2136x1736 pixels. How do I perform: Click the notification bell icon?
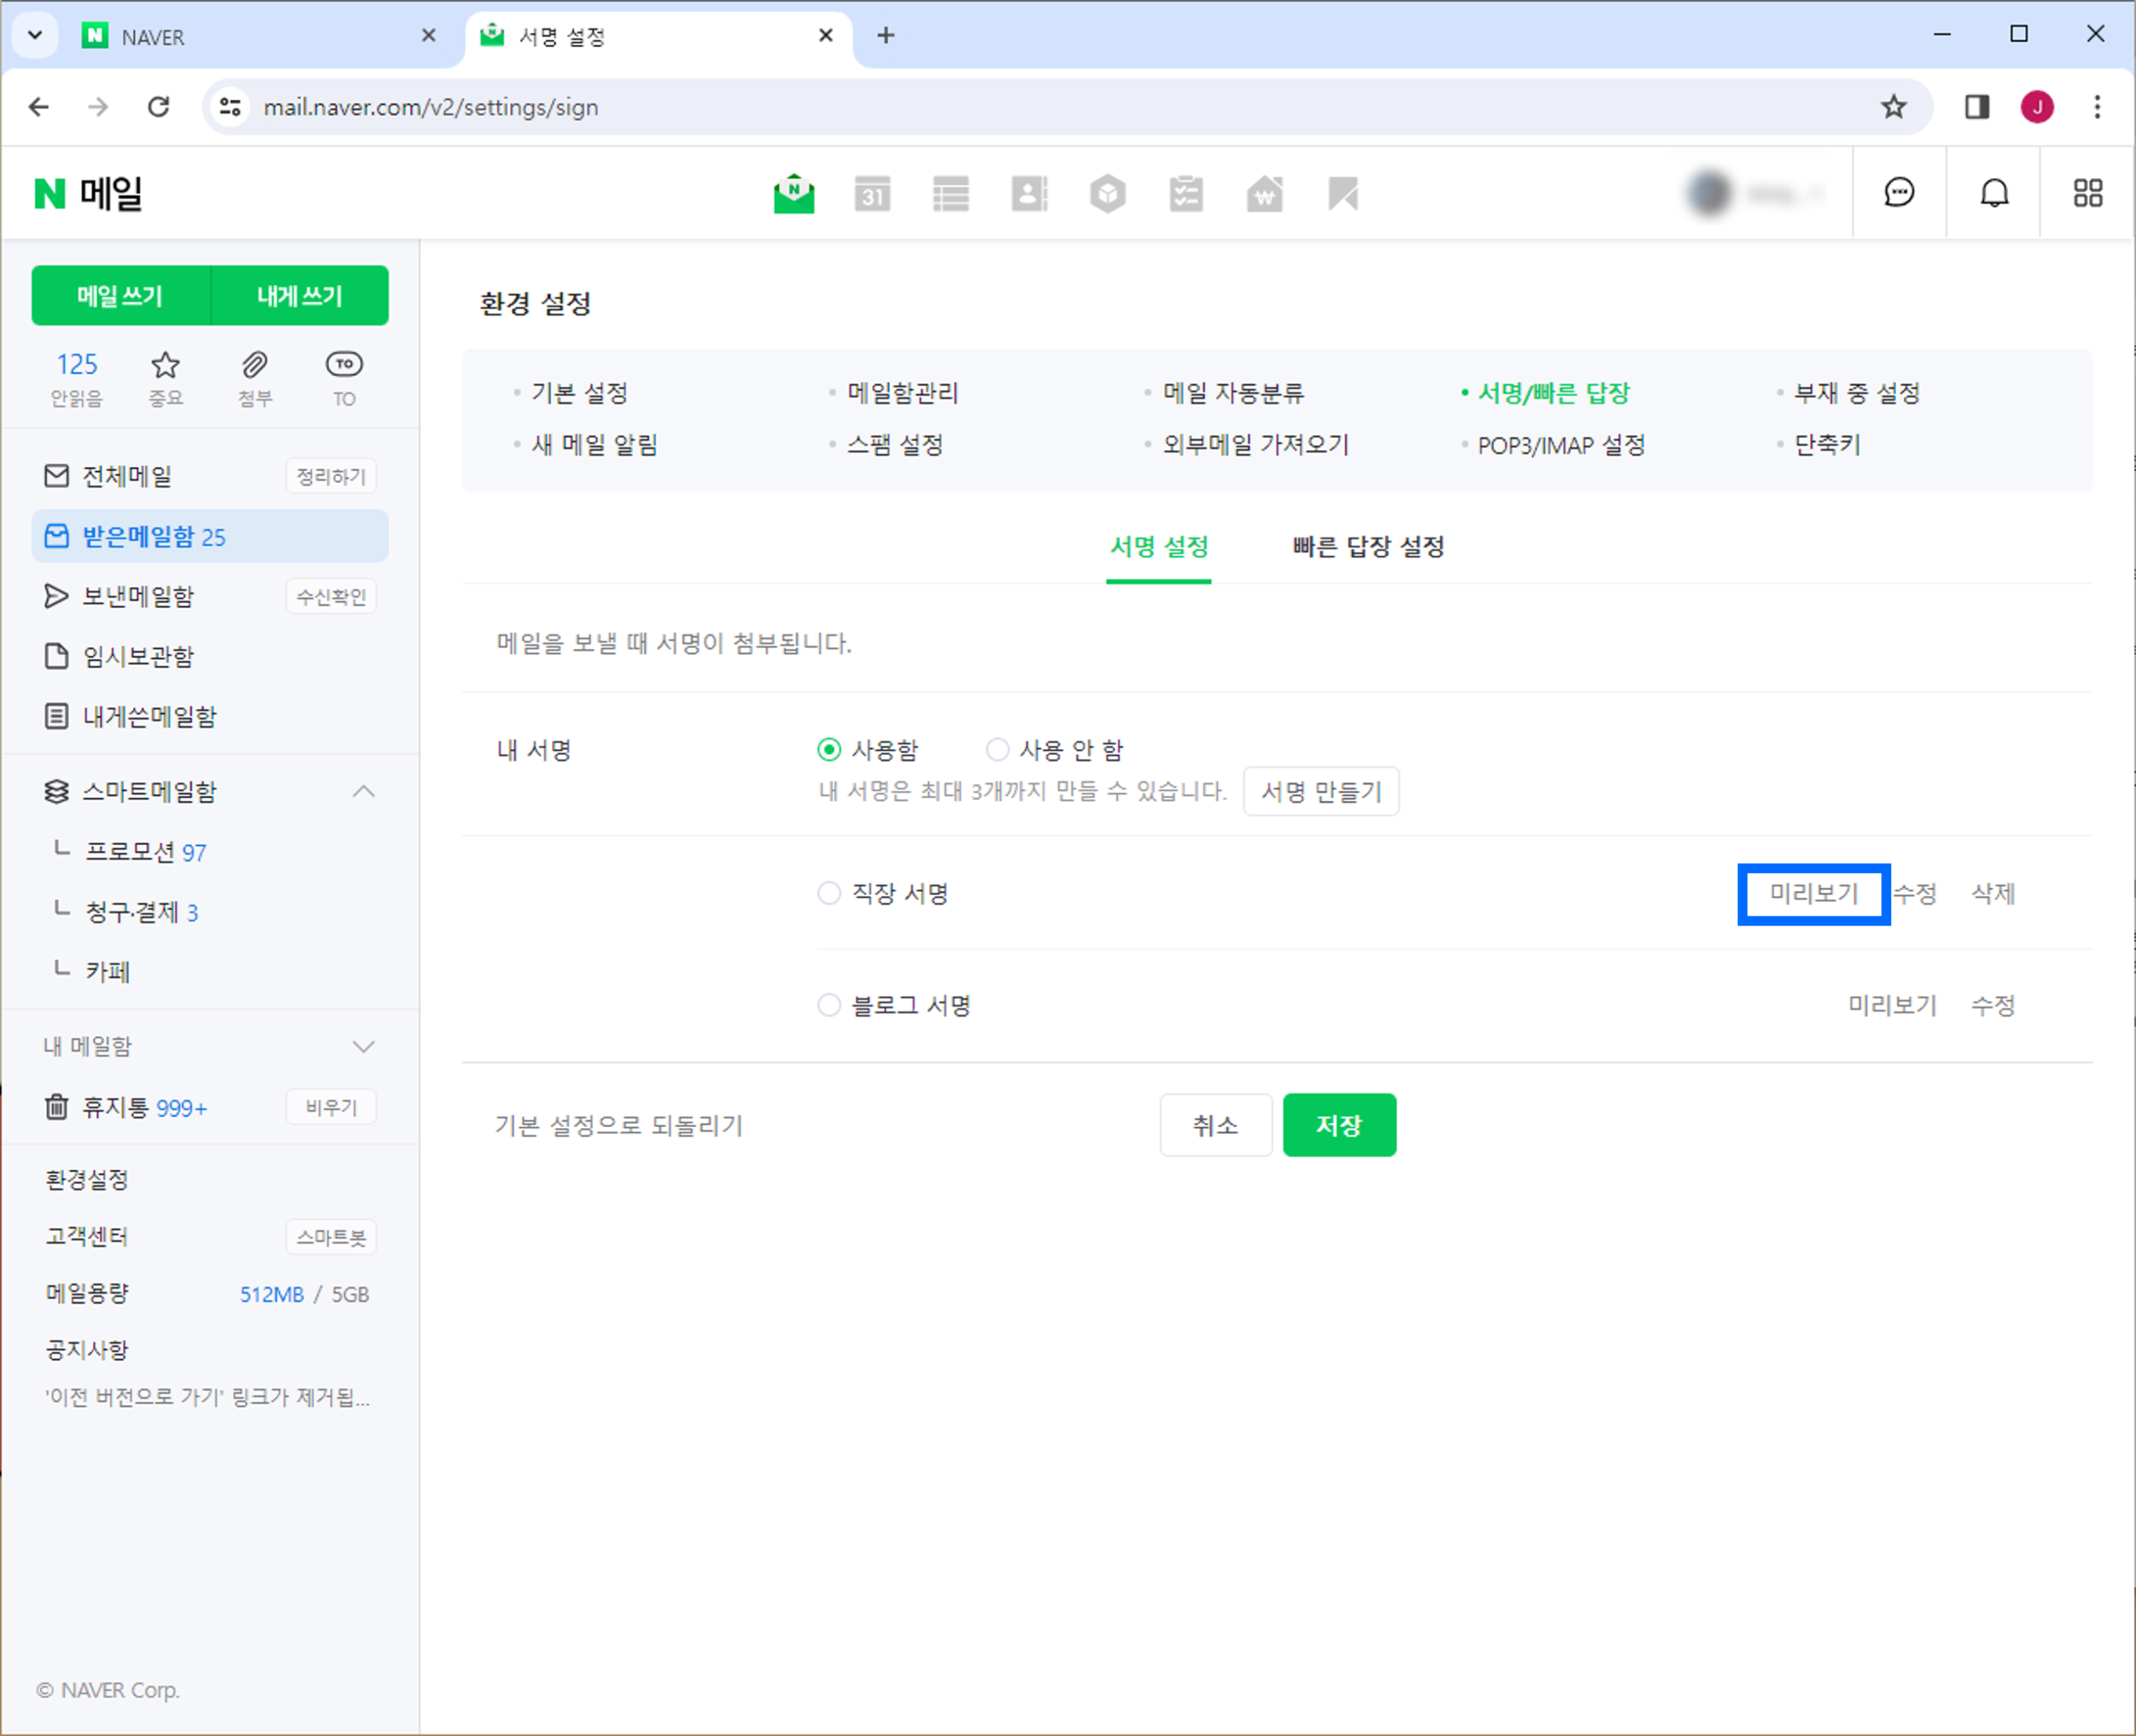(x=1994, y=193)
